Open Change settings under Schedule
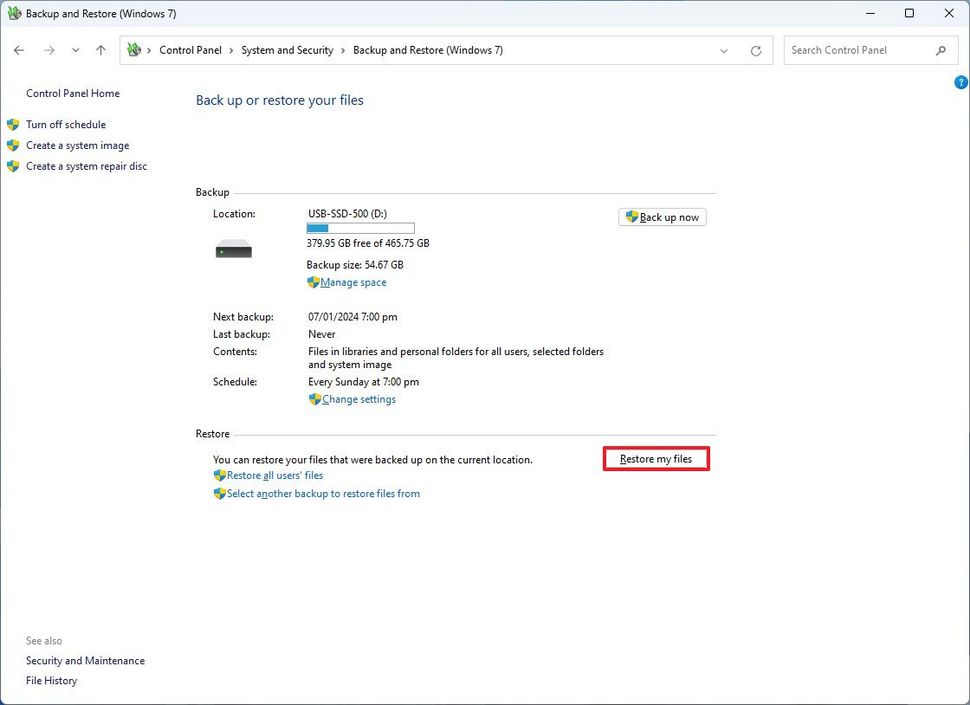The height and width of the screenshot is (705, 970). click(x=358, y=399)
